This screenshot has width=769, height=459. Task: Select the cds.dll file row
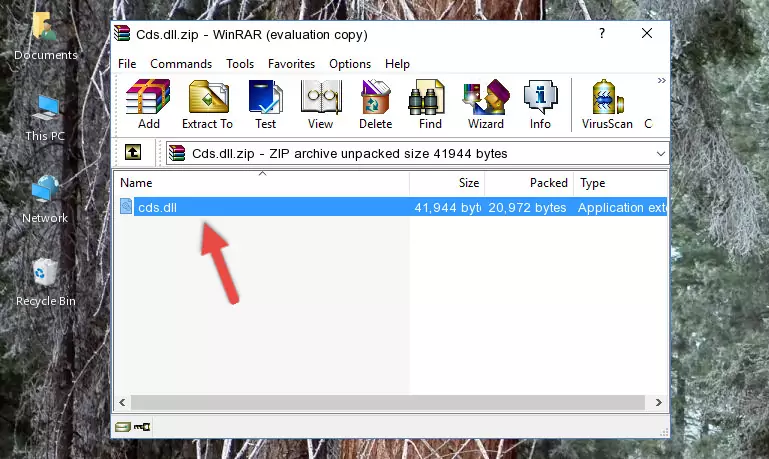(x=391, y=207)
